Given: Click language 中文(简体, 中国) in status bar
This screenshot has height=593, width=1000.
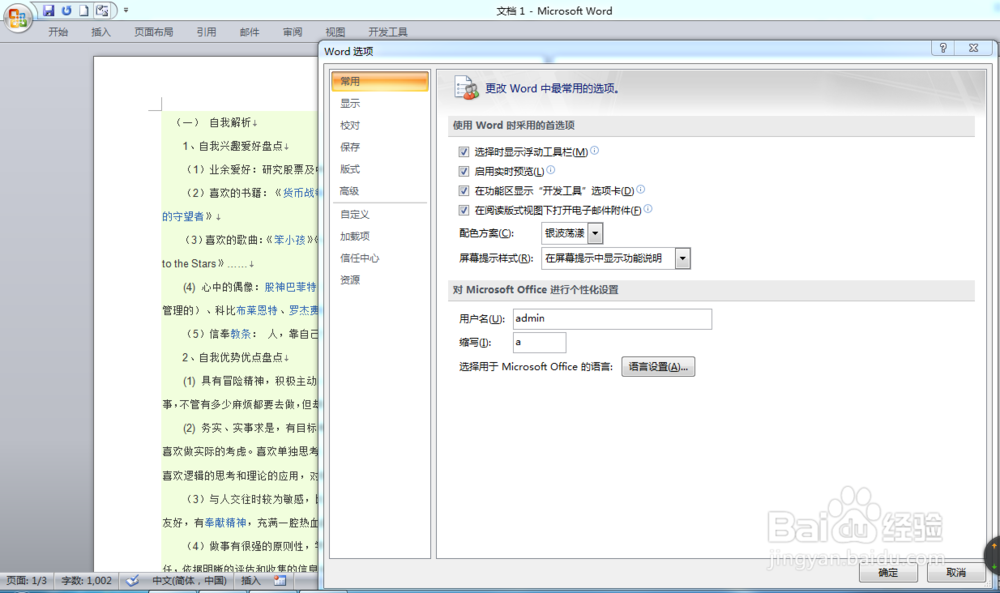Looking at the screenshot, I should [x=189, y=580].
